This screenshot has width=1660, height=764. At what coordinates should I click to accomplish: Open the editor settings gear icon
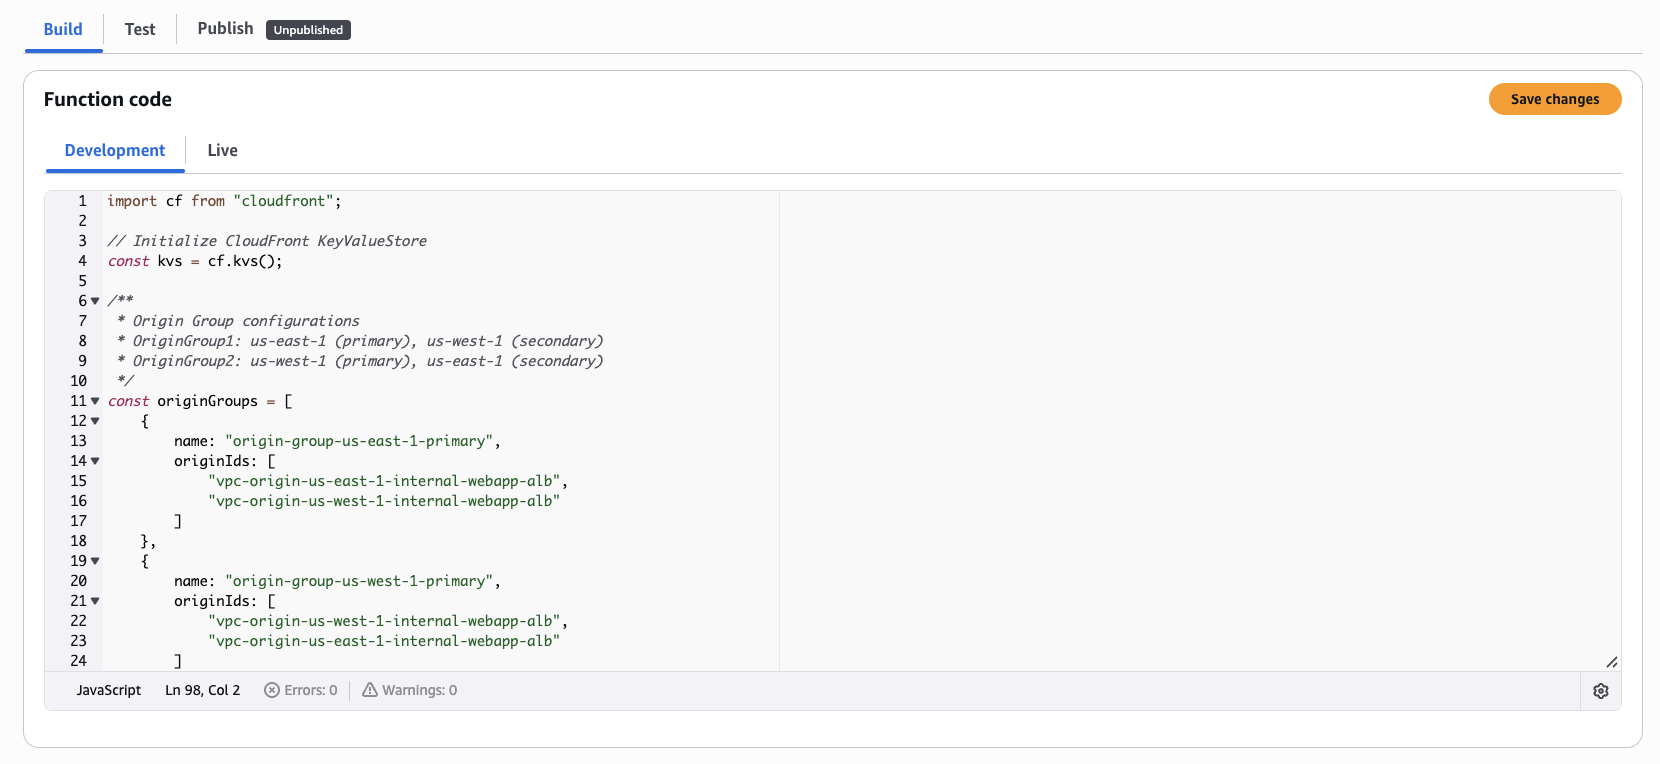[x=1600, y=691]
